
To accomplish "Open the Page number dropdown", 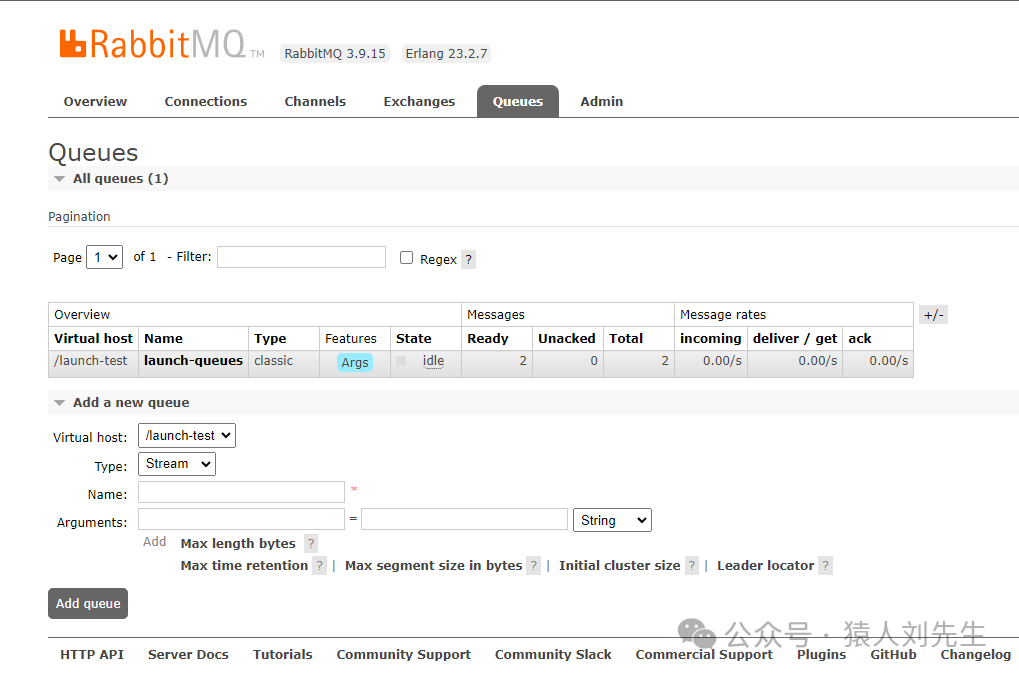I will 105,257.
